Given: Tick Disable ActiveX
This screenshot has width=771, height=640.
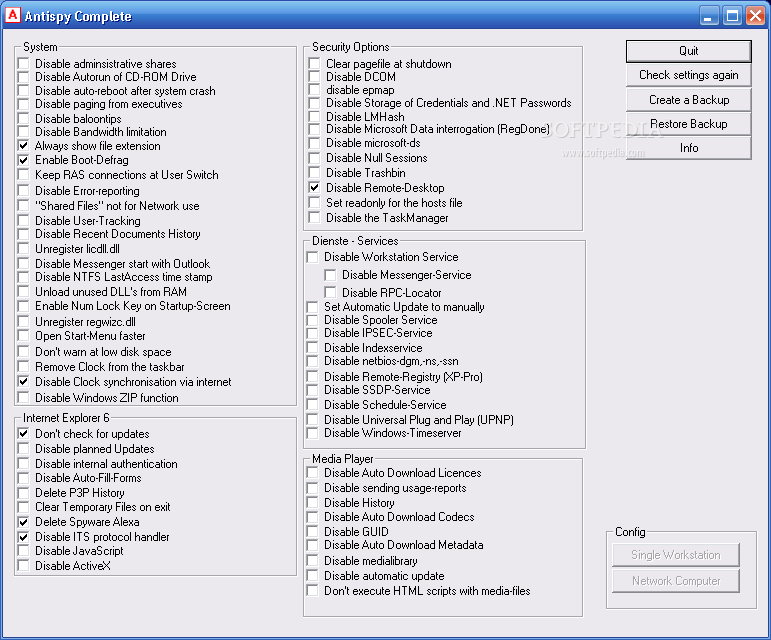Looking at the screenshot, I should point(23,565).
